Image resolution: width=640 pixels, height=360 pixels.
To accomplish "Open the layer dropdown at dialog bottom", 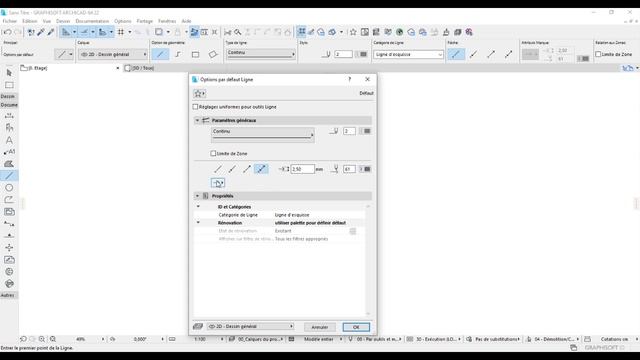I will (x=251, y=327).
